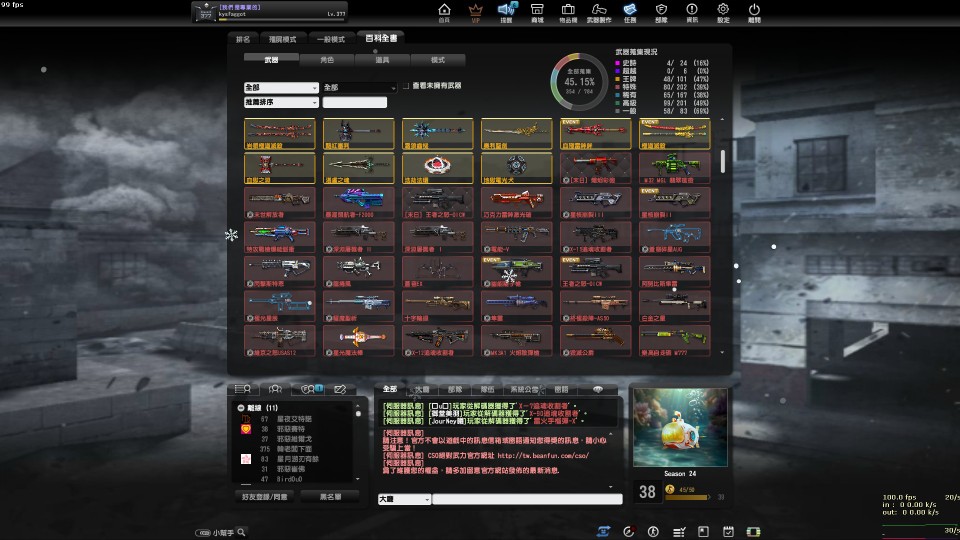960x540 pixels.
Task: Switch to the 排名 ranking tab
Action: pos(243,39)
